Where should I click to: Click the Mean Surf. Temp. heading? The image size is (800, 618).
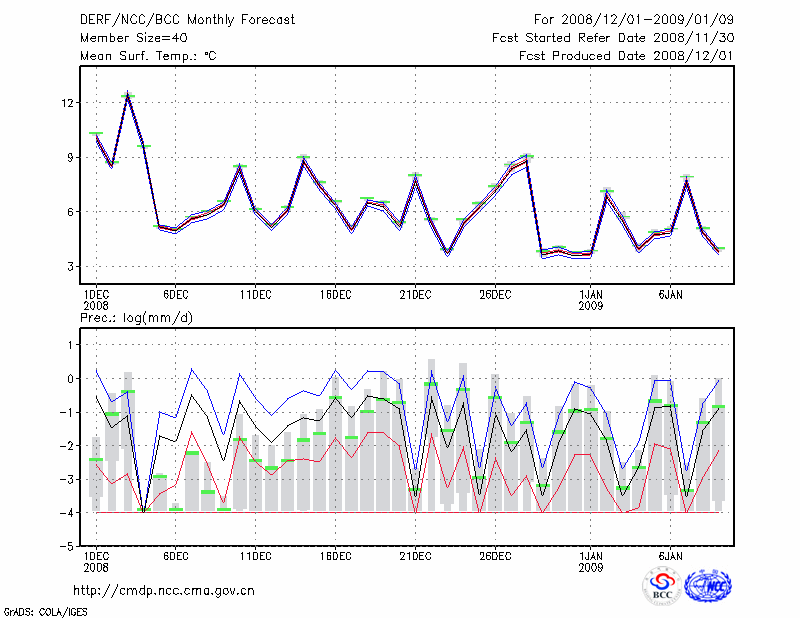point(148,56)
